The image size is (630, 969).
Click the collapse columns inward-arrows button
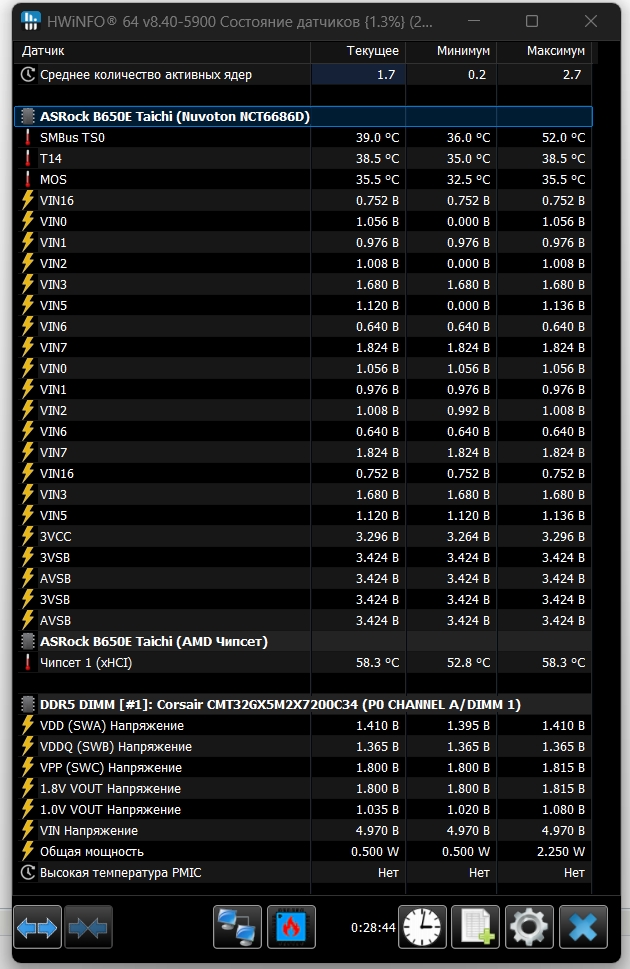(88, 926)
